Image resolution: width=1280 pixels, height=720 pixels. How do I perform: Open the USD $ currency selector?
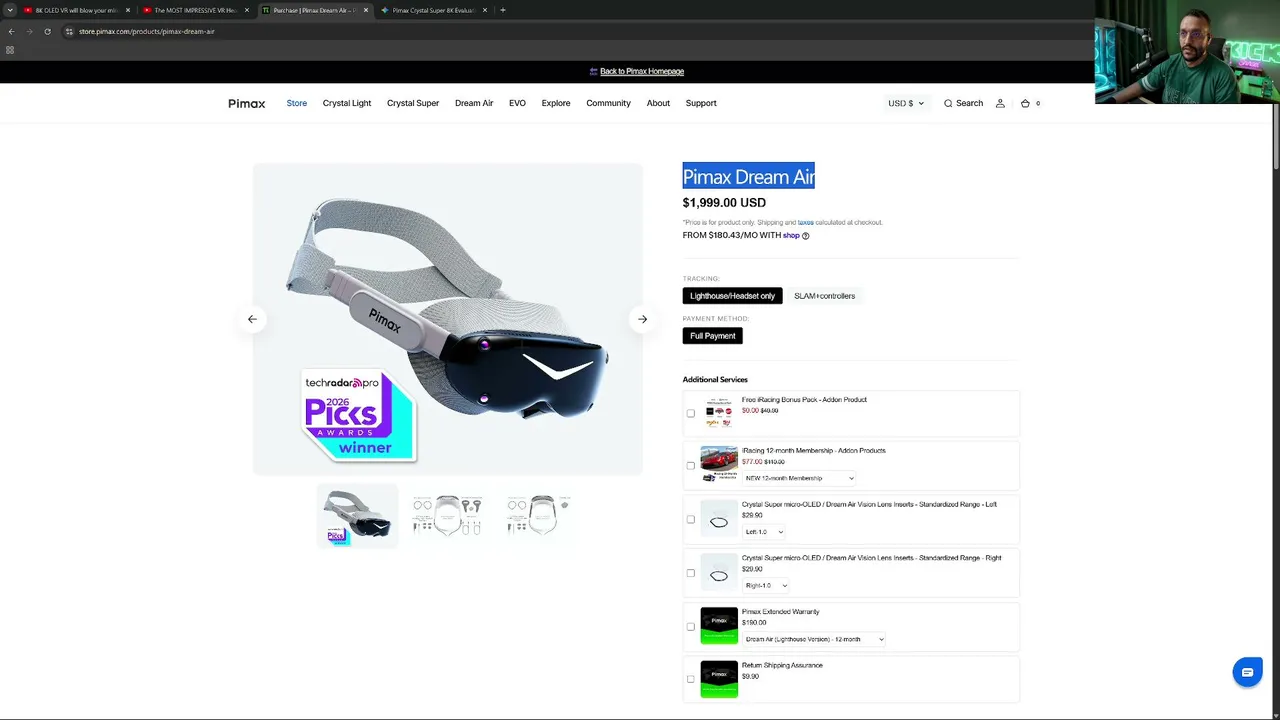pos(906,103)
